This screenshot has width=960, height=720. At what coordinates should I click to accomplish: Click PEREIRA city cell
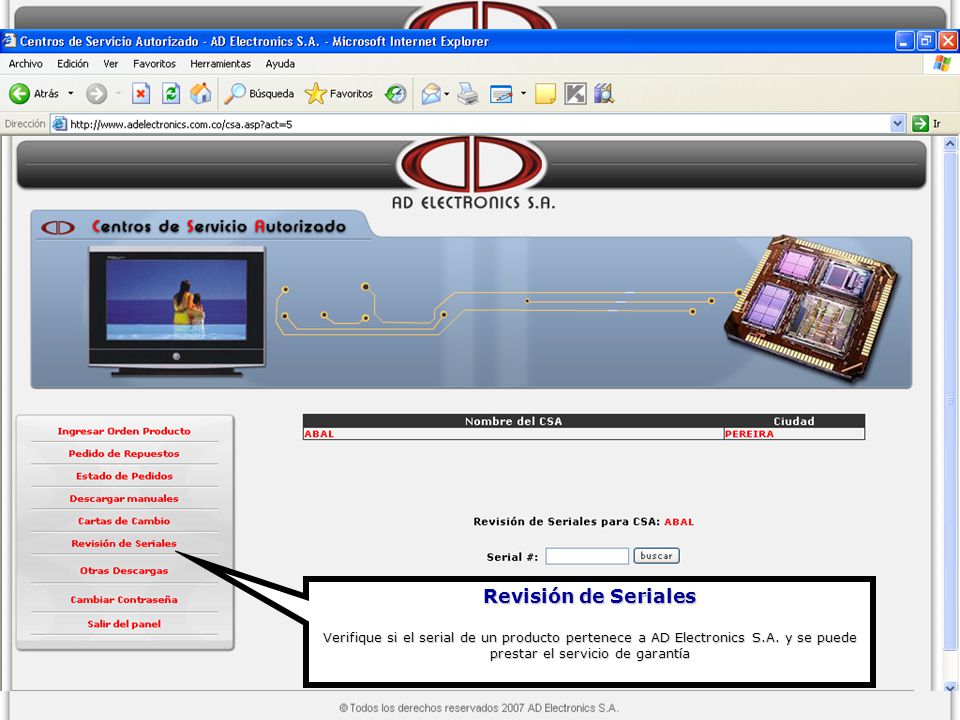click(749, 434)
